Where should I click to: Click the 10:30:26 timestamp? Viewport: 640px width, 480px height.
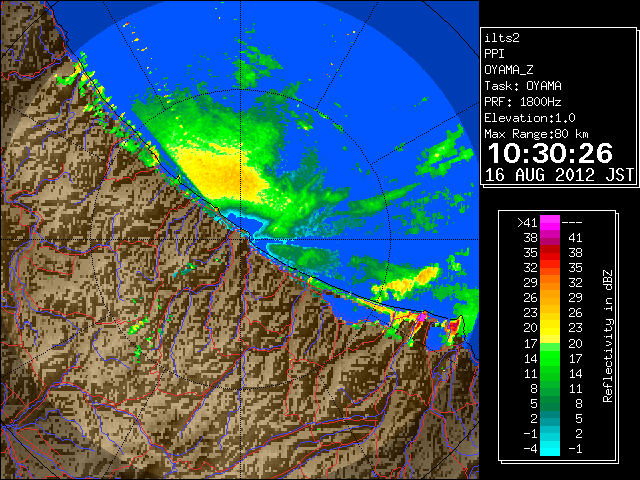tap(550, 153)
